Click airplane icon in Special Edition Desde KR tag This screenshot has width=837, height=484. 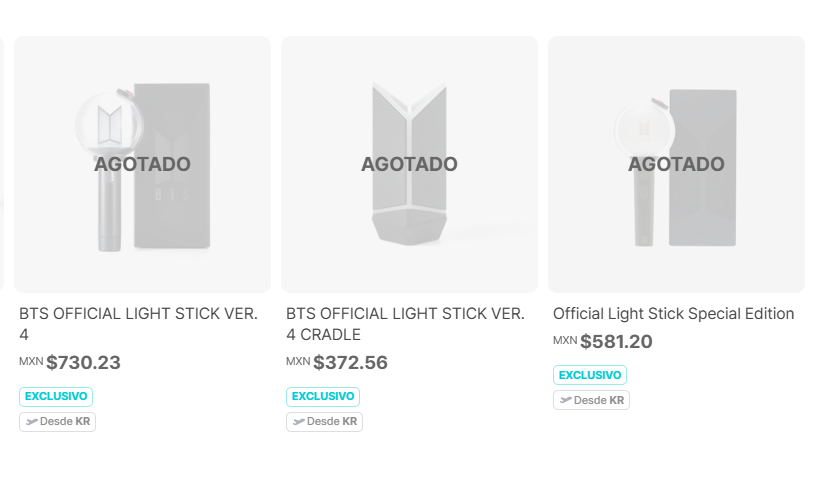(x=565, y=400)
